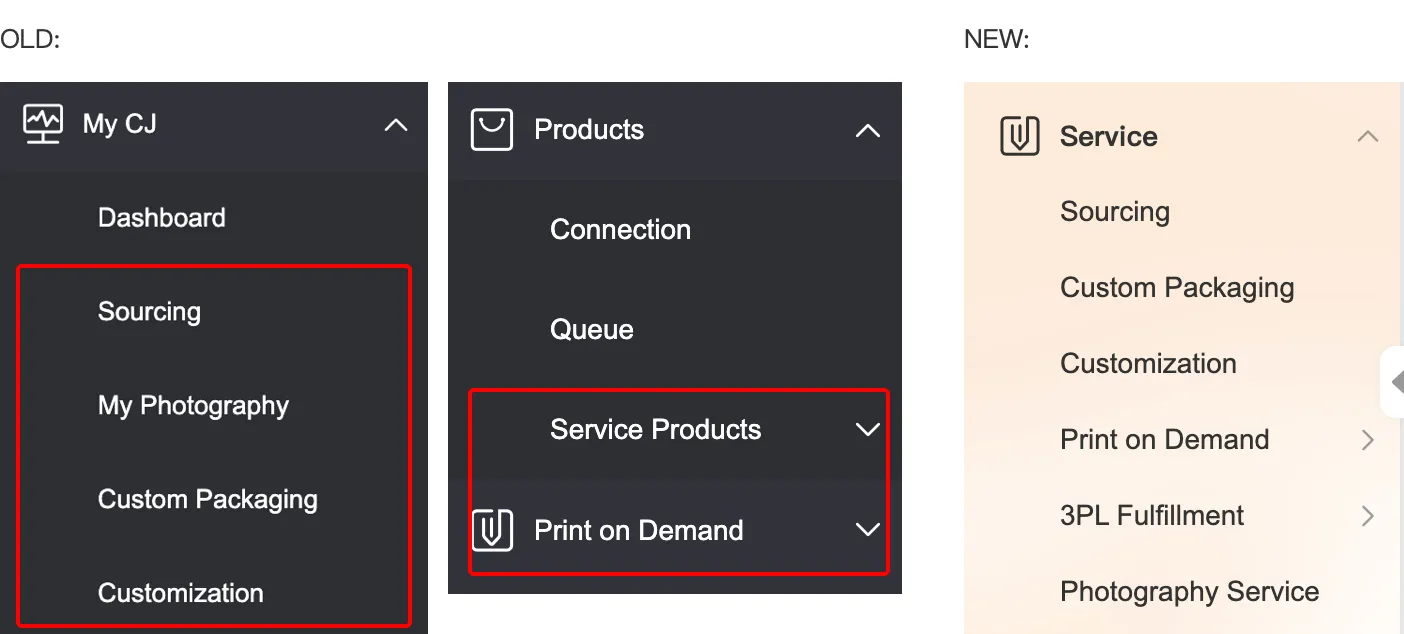Image resolution: width=1404 pixels, height=634 pixels.
Task: Expand light menu Print on Demand arrow
Action: 1367,440
